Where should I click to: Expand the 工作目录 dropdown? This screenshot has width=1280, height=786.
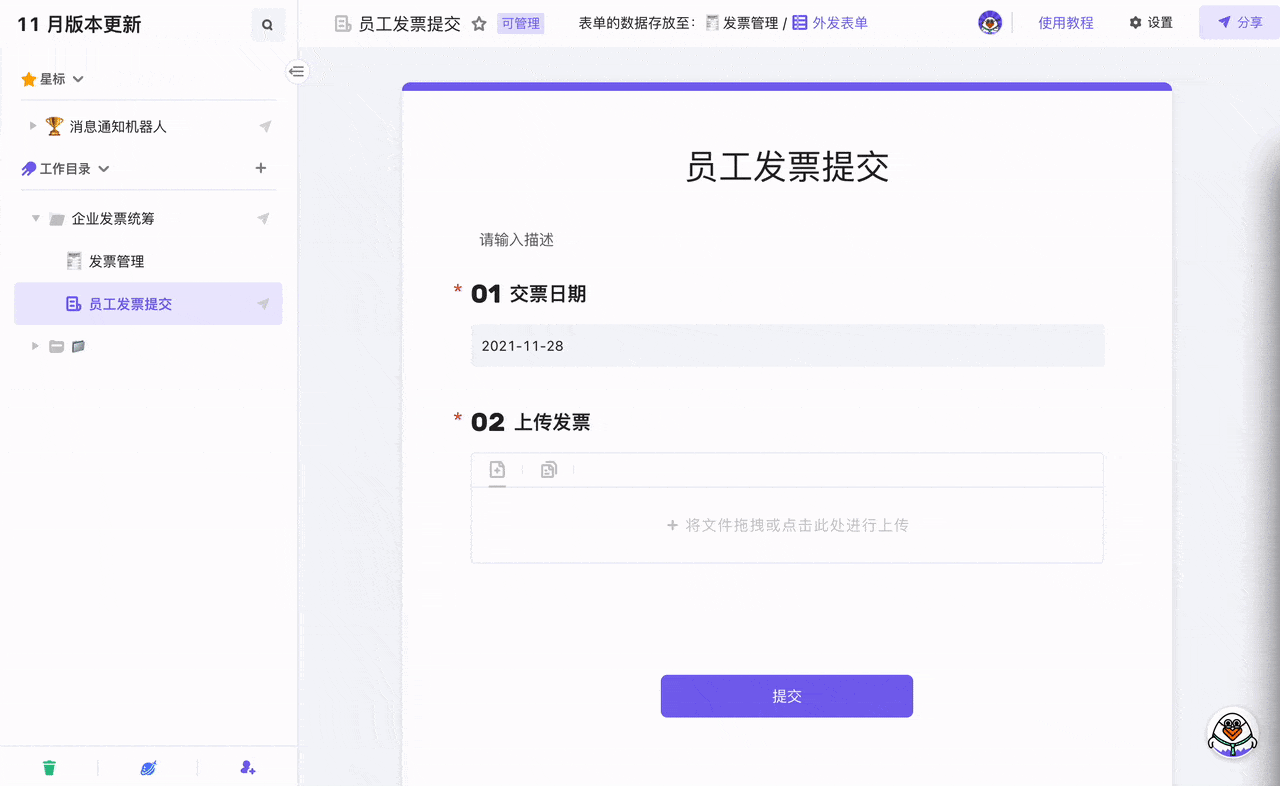point(104,169)
